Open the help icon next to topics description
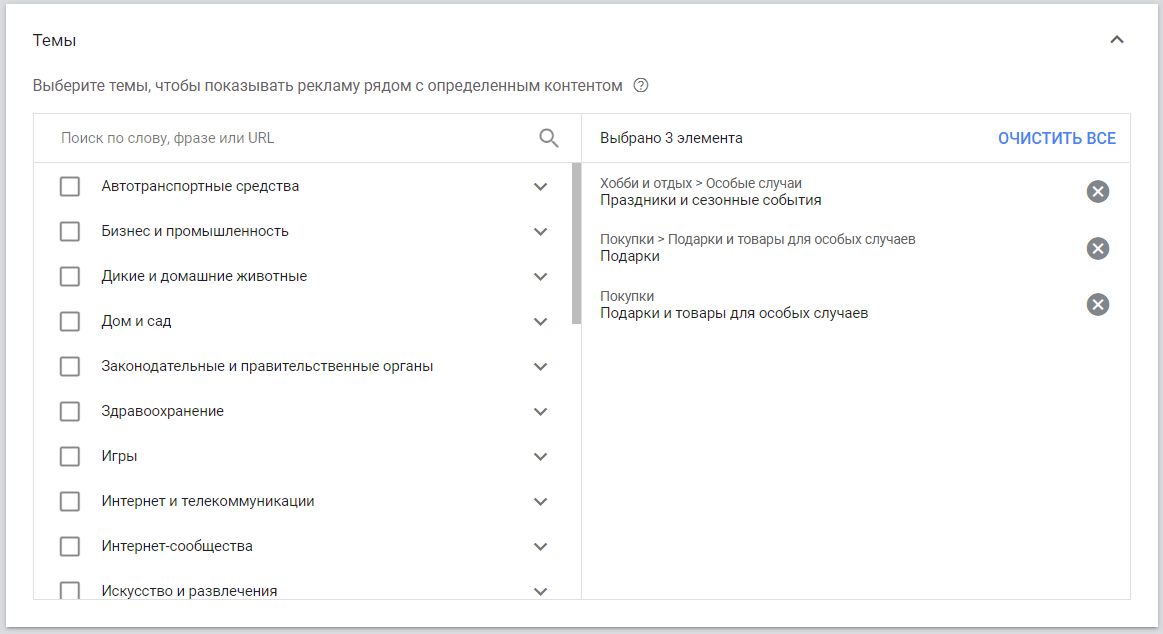This screenshot has width=1163, height=634. point(641,86)
